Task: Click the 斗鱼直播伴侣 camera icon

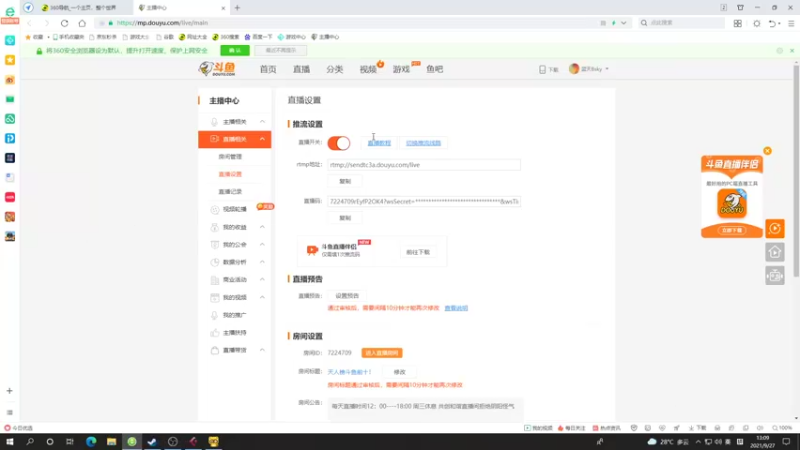Action: click(x=312, y=249)
